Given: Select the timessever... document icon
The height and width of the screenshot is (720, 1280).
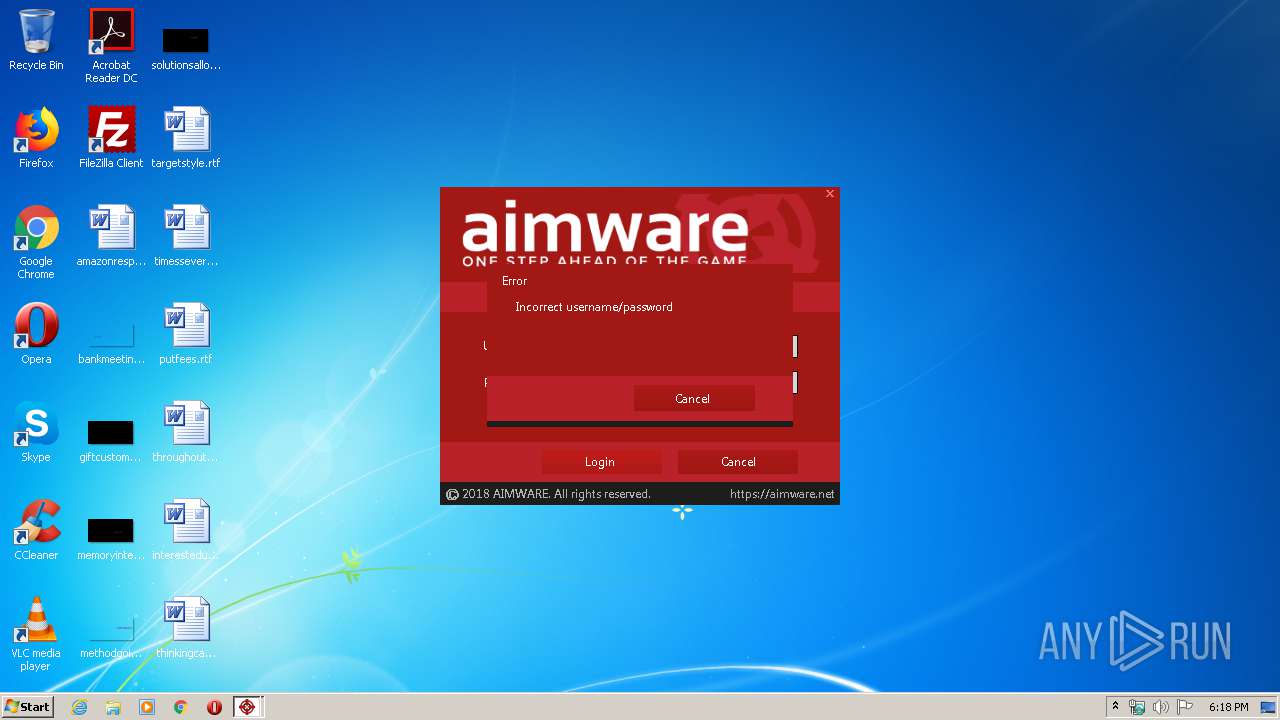Looking at the screenshot, I should (x=186, y=236).
